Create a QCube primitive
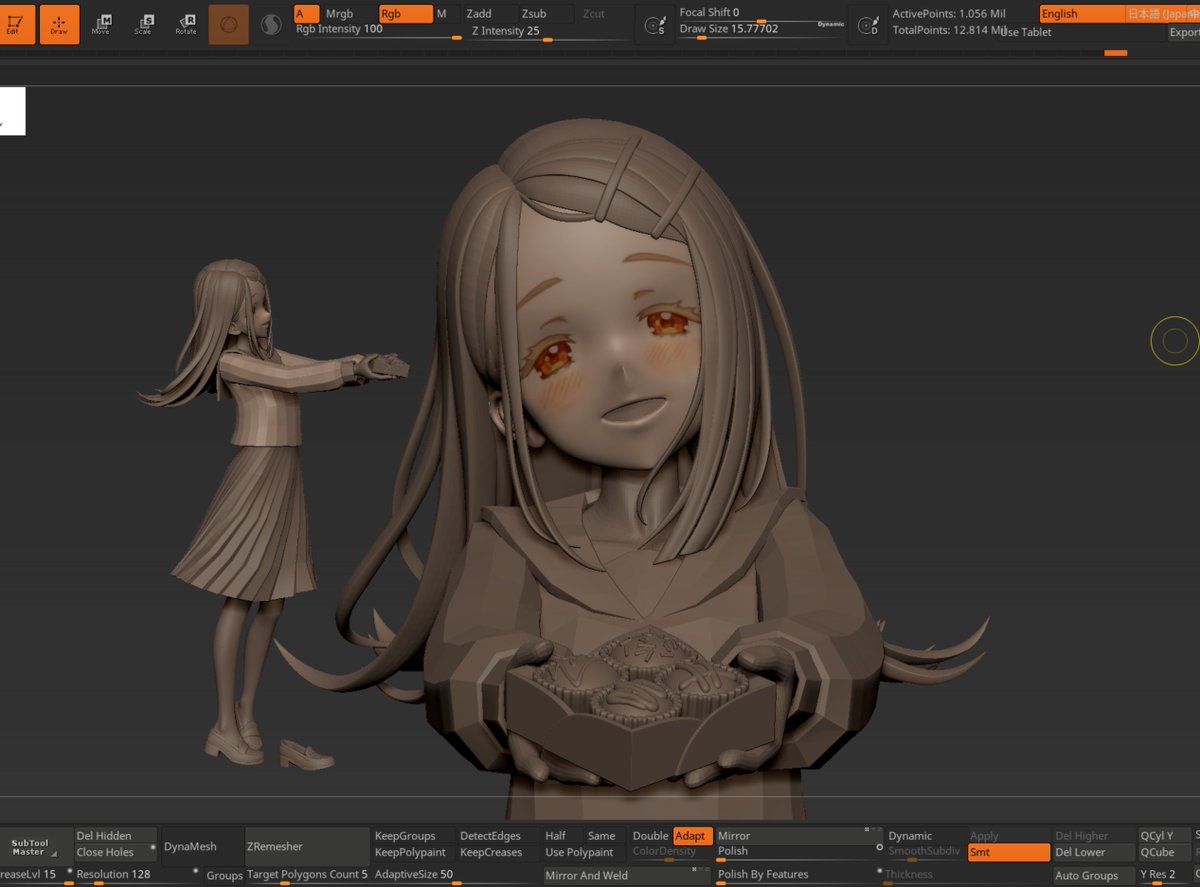The width and height of the screenshot is (1200, 887). (1164, 853)
